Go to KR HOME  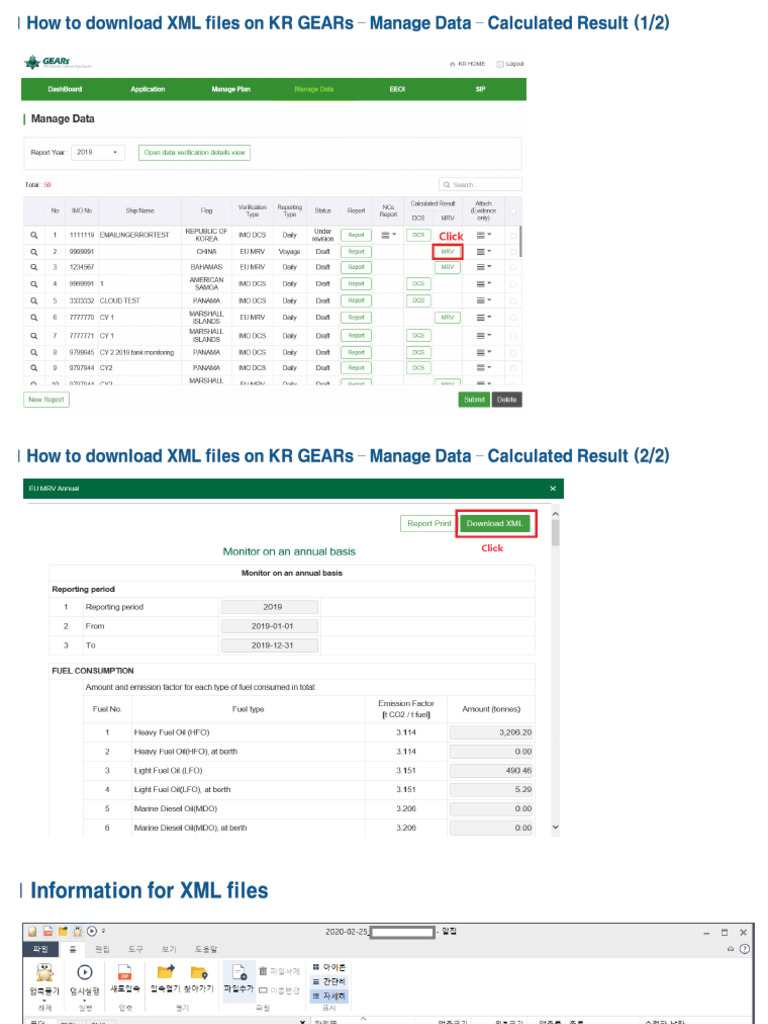468,64
